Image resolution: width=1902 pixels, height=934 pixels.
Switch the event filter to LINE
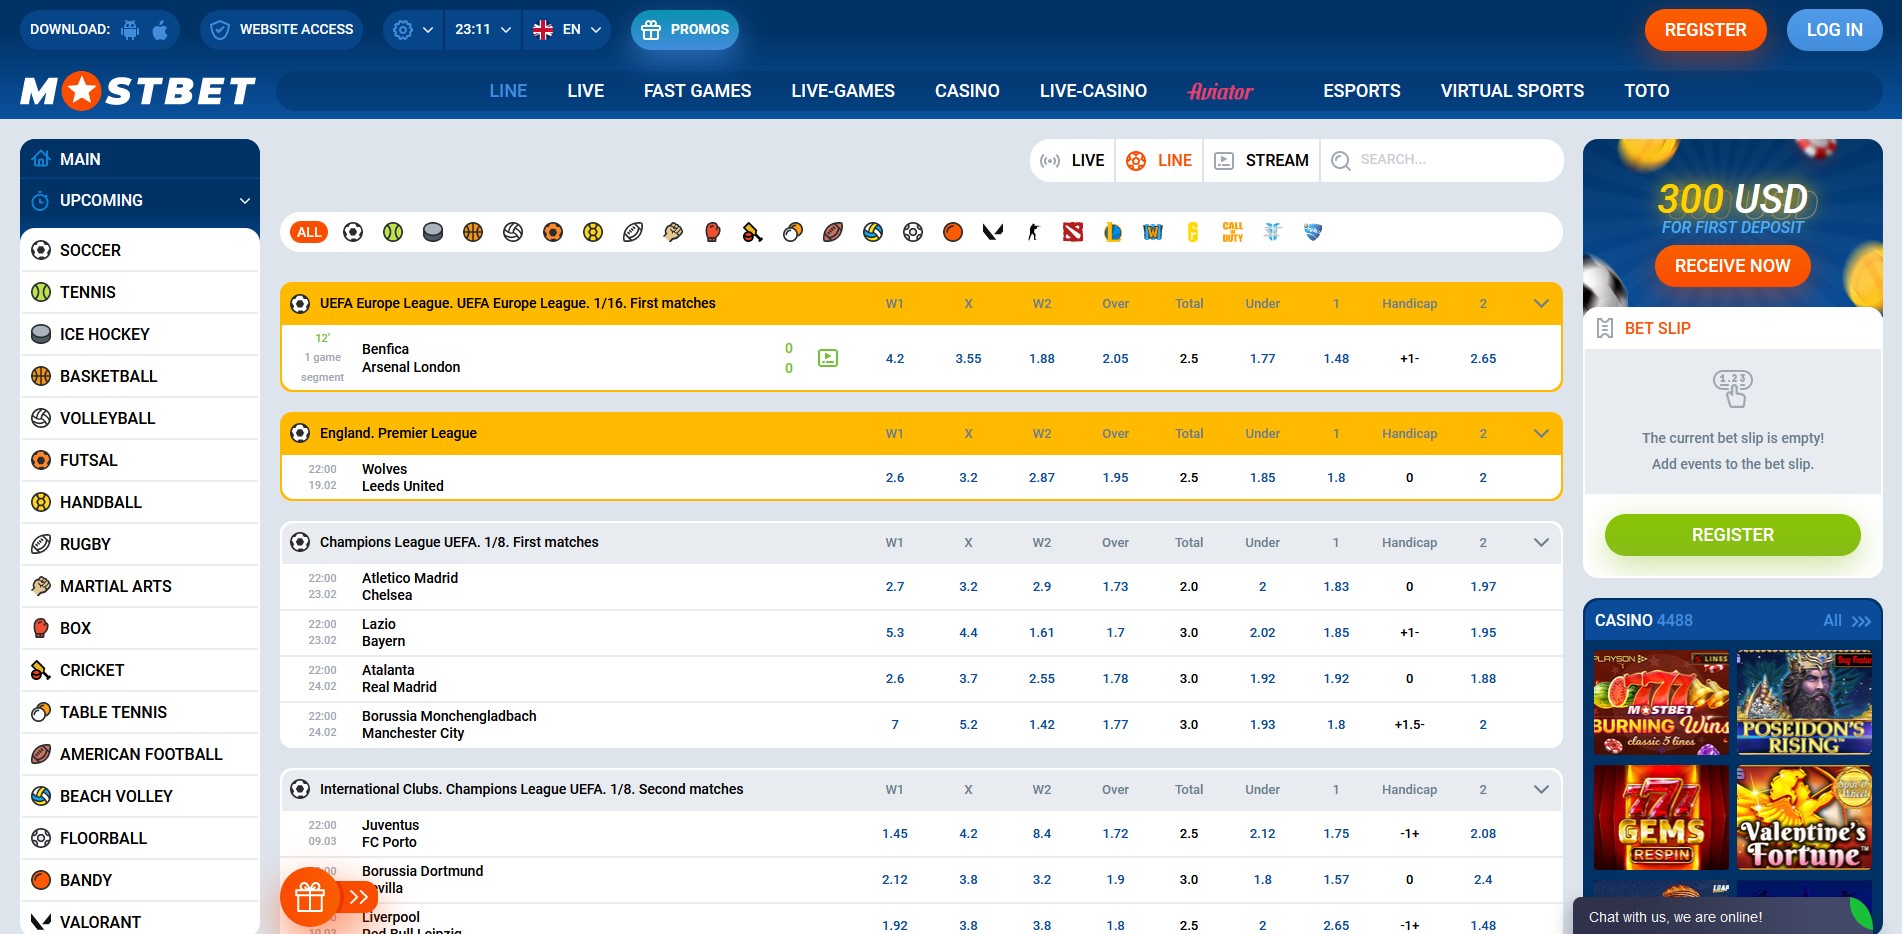click(1160, 160)
